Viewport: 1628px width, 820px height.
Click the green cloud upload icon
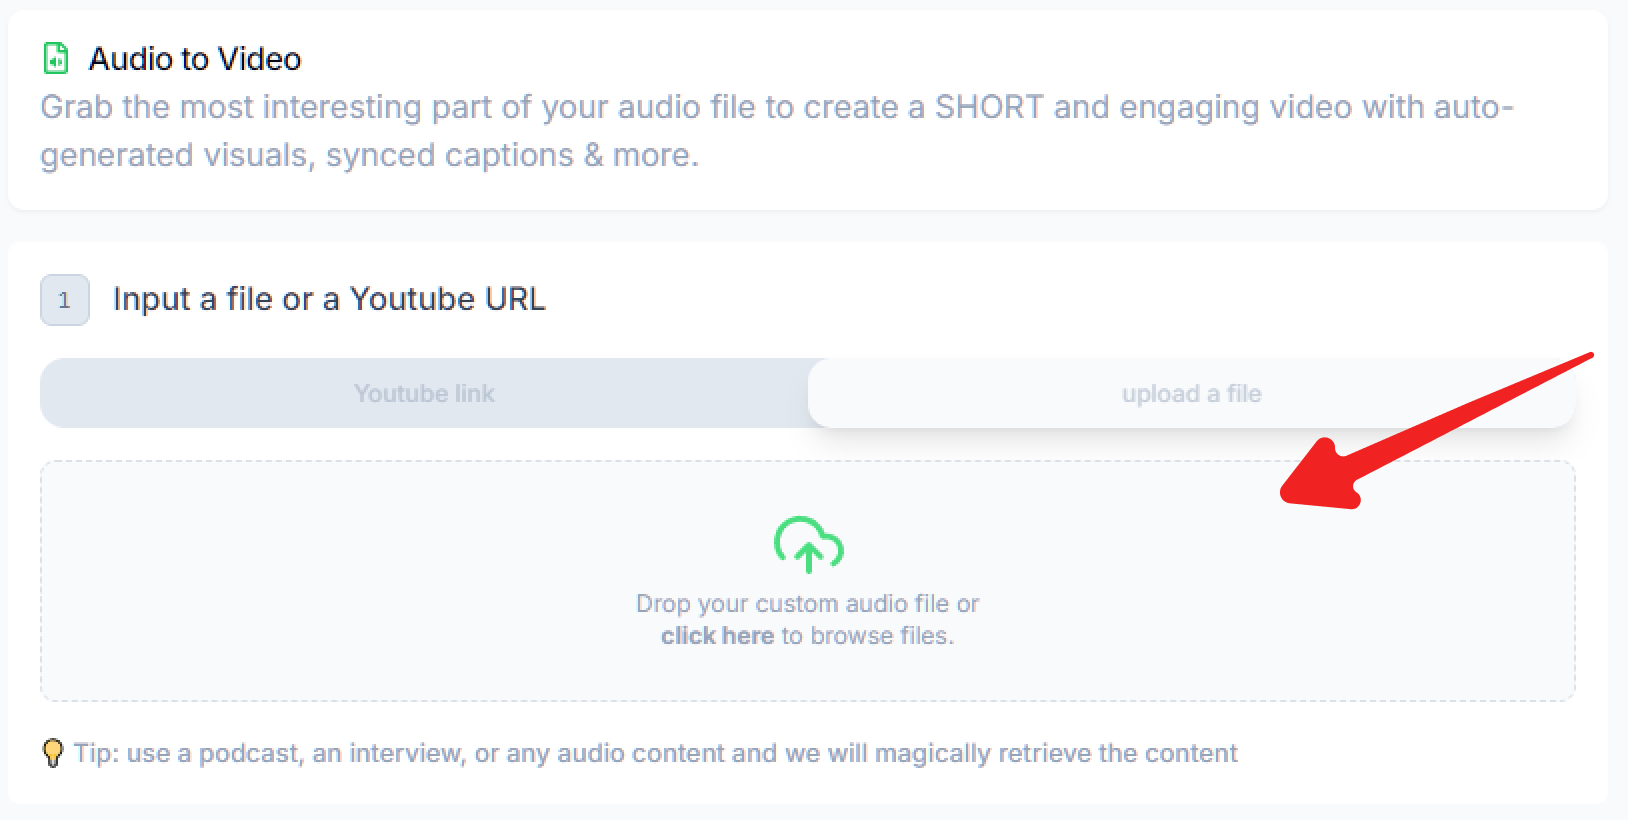point(808,544)
